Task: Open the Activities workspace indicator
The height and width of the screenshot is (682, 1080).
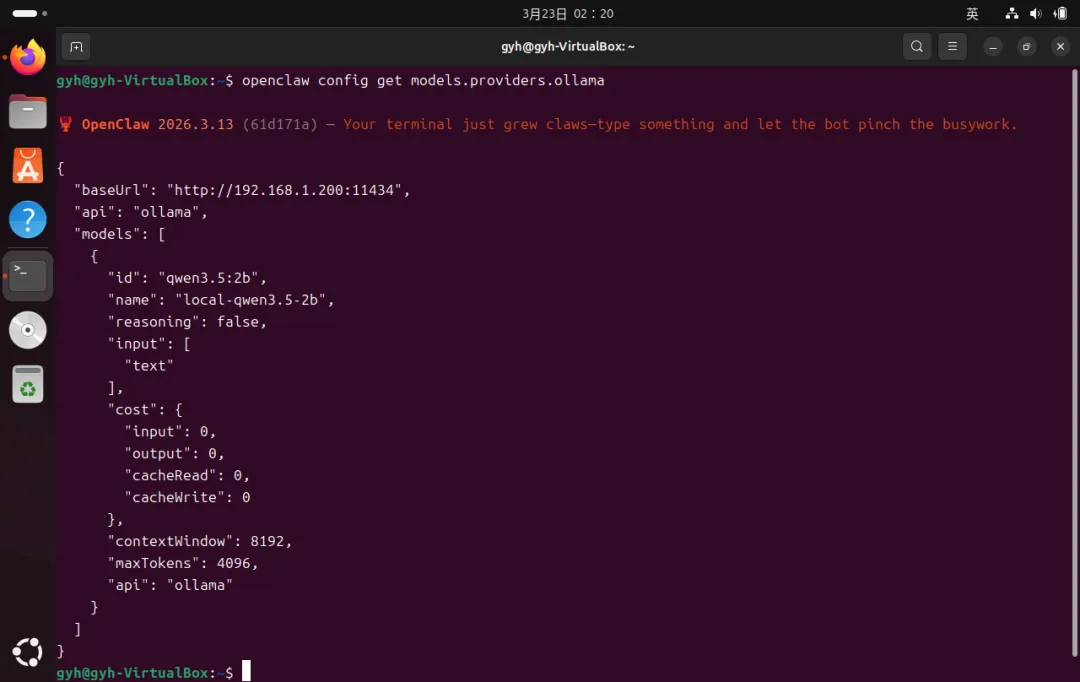Action: tap(29, 13)
